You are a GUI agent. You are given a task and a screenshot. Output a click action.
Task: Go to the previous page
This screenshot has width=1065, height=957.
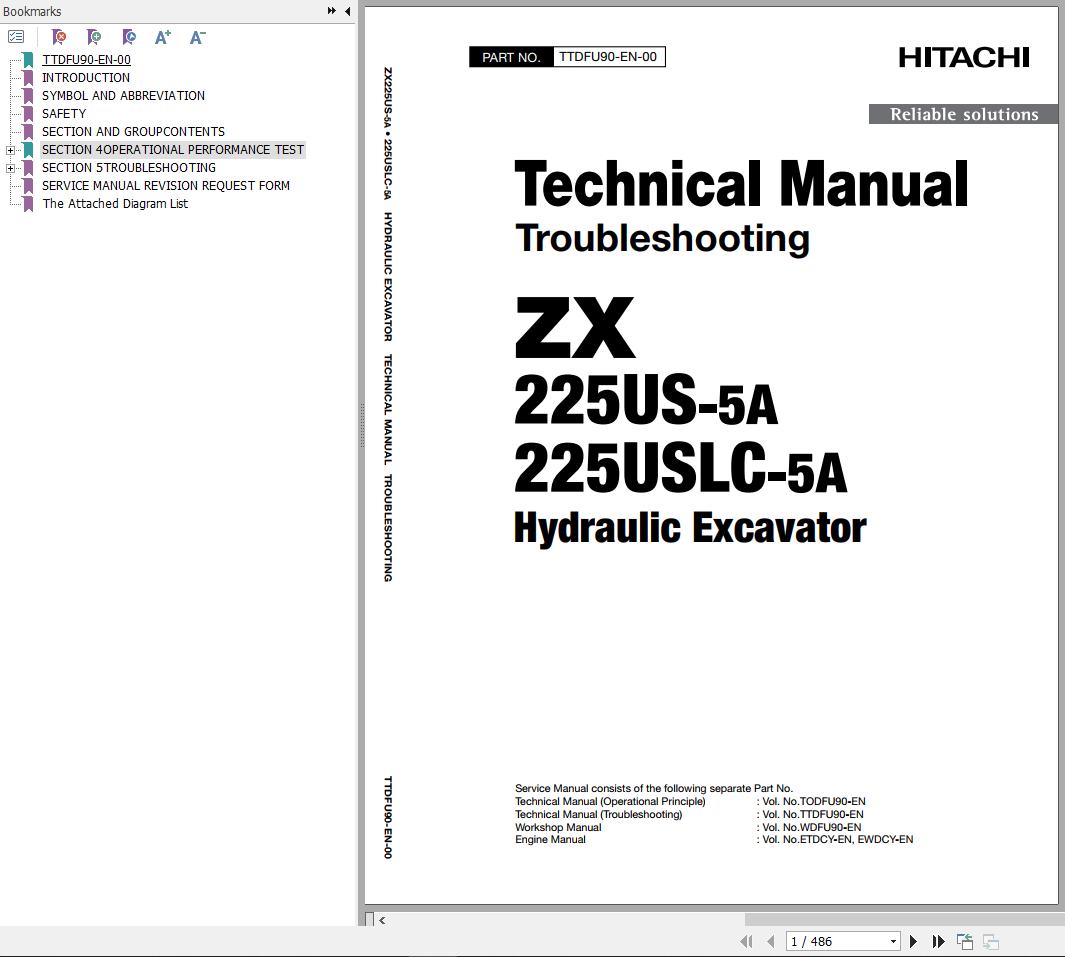[770, 941]
